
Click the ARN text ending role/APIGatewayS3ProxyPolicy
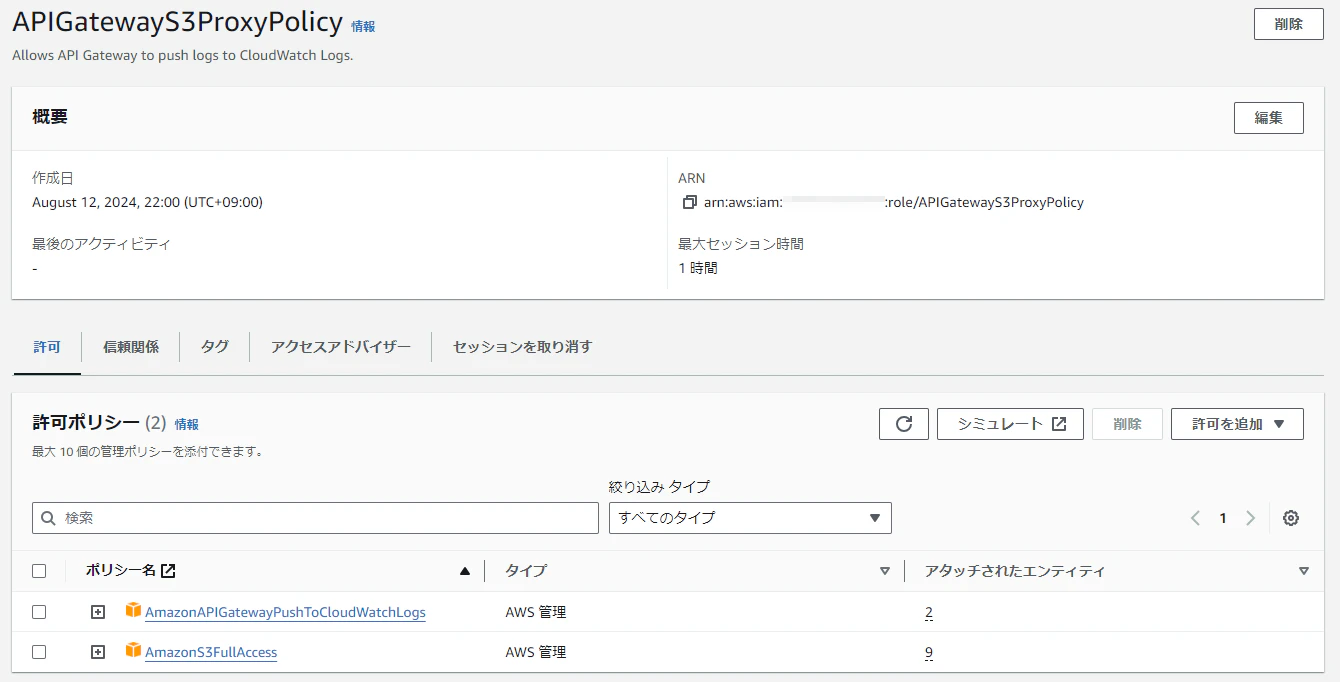[x=894, y=202]
